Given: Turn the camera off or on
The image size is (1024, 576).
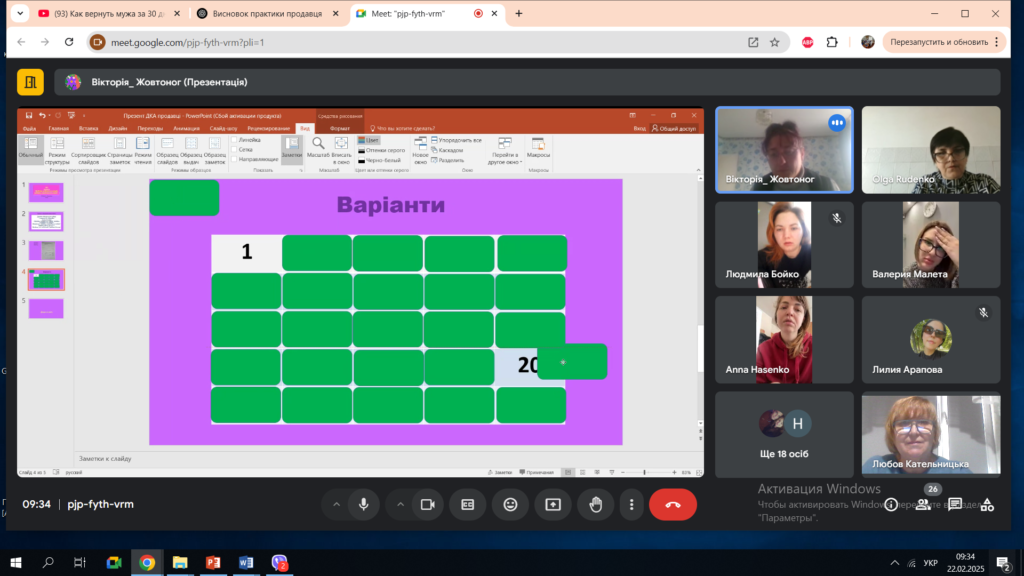Looking at the screenshot, I should pyautogui.click(x=426, y=505).
